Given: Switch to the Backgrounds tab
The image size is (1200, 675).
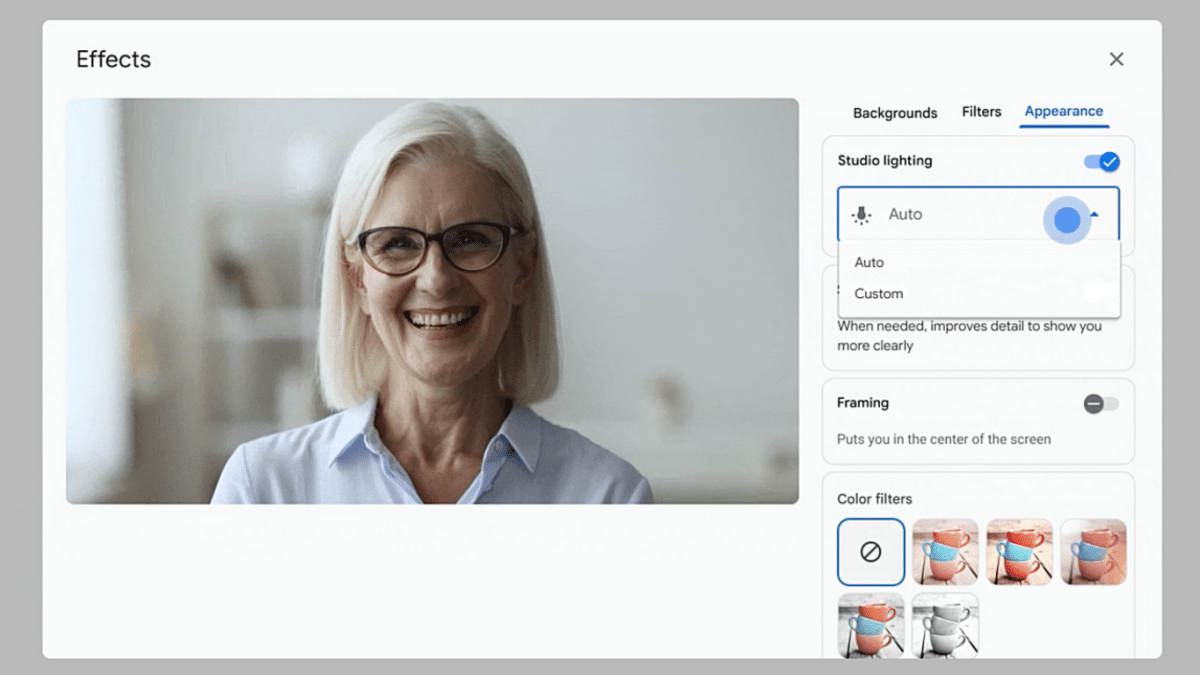Looking at the screenshot, I should 895,113.
